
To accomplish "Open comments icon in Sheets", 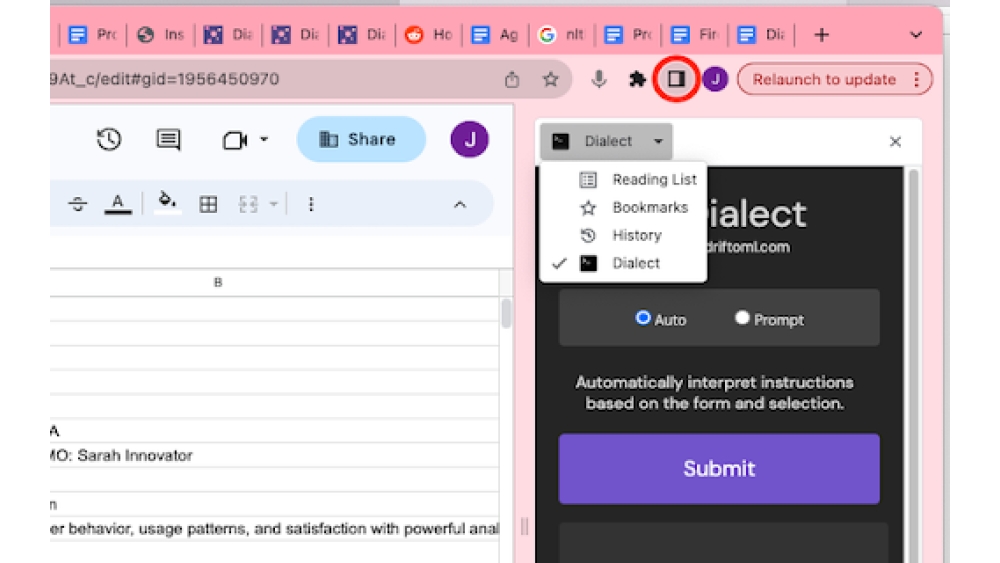I will 168,139.
